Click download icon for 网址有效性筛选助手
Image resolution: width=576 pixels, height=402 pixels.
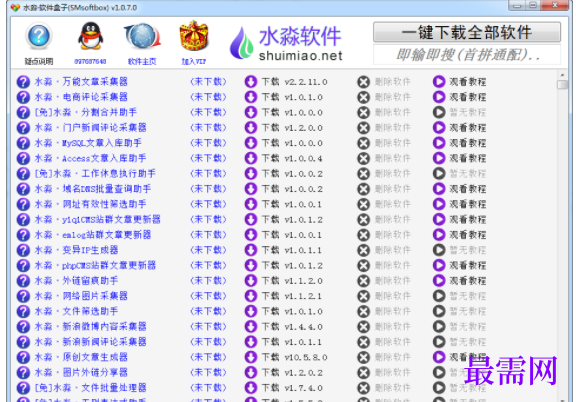[x=251, y=204]
